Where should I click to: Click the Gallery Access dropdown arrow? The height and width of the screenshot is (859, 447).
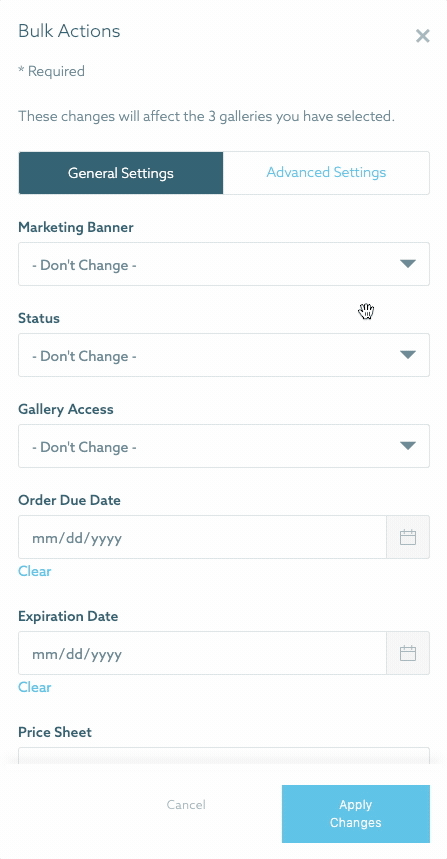pos(408,446)
